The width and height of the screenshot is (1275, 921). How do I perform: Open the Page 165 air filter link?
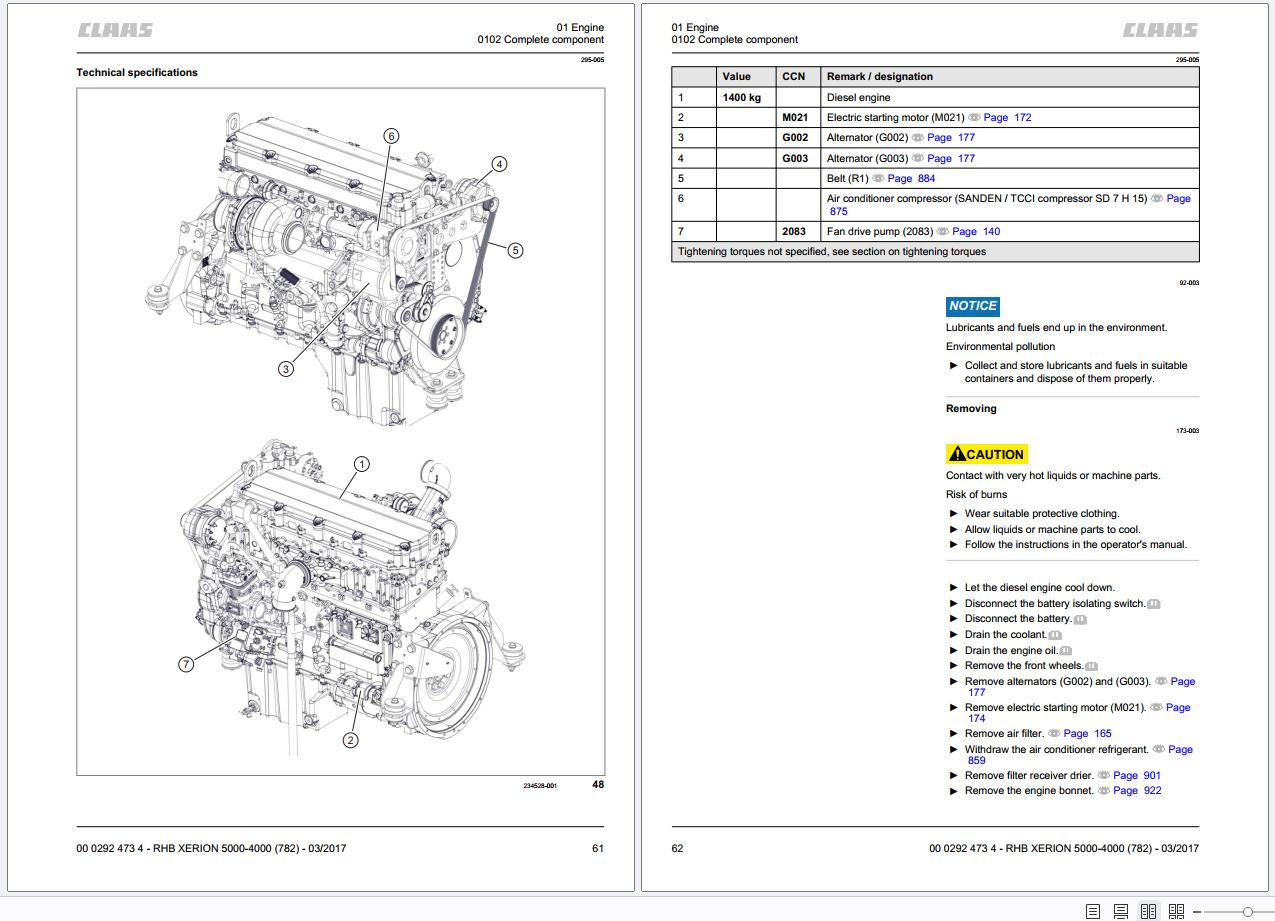(x=1087, y=734)
